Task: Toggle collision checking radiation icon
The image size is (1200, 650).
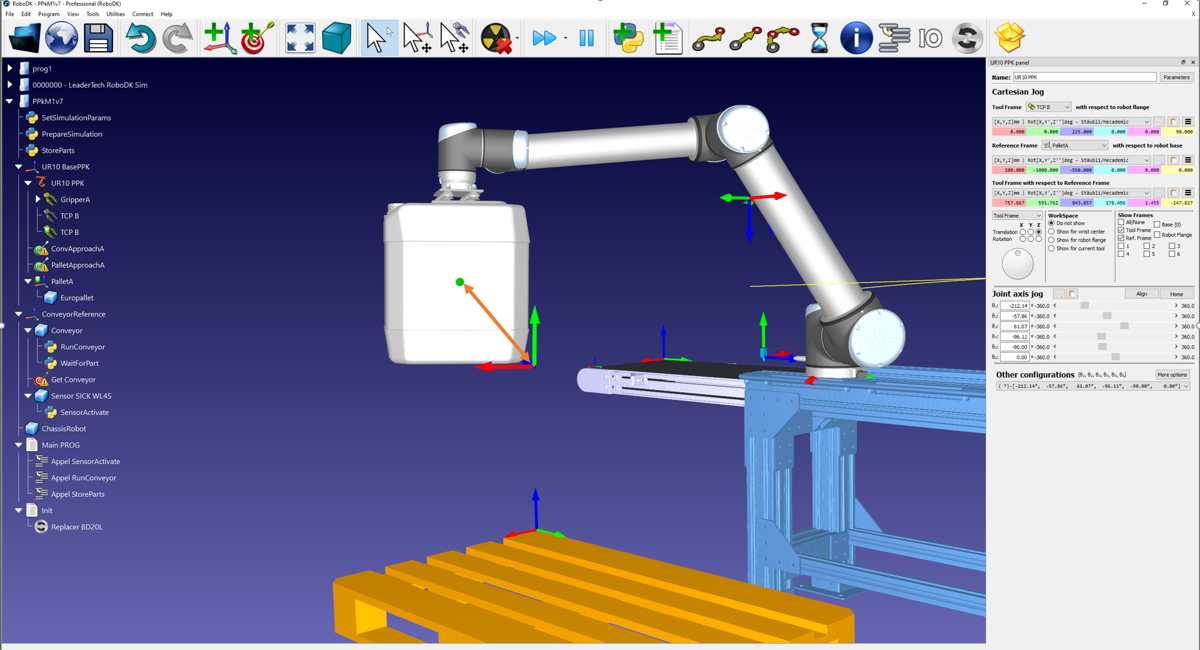Action: coord(497,39)
